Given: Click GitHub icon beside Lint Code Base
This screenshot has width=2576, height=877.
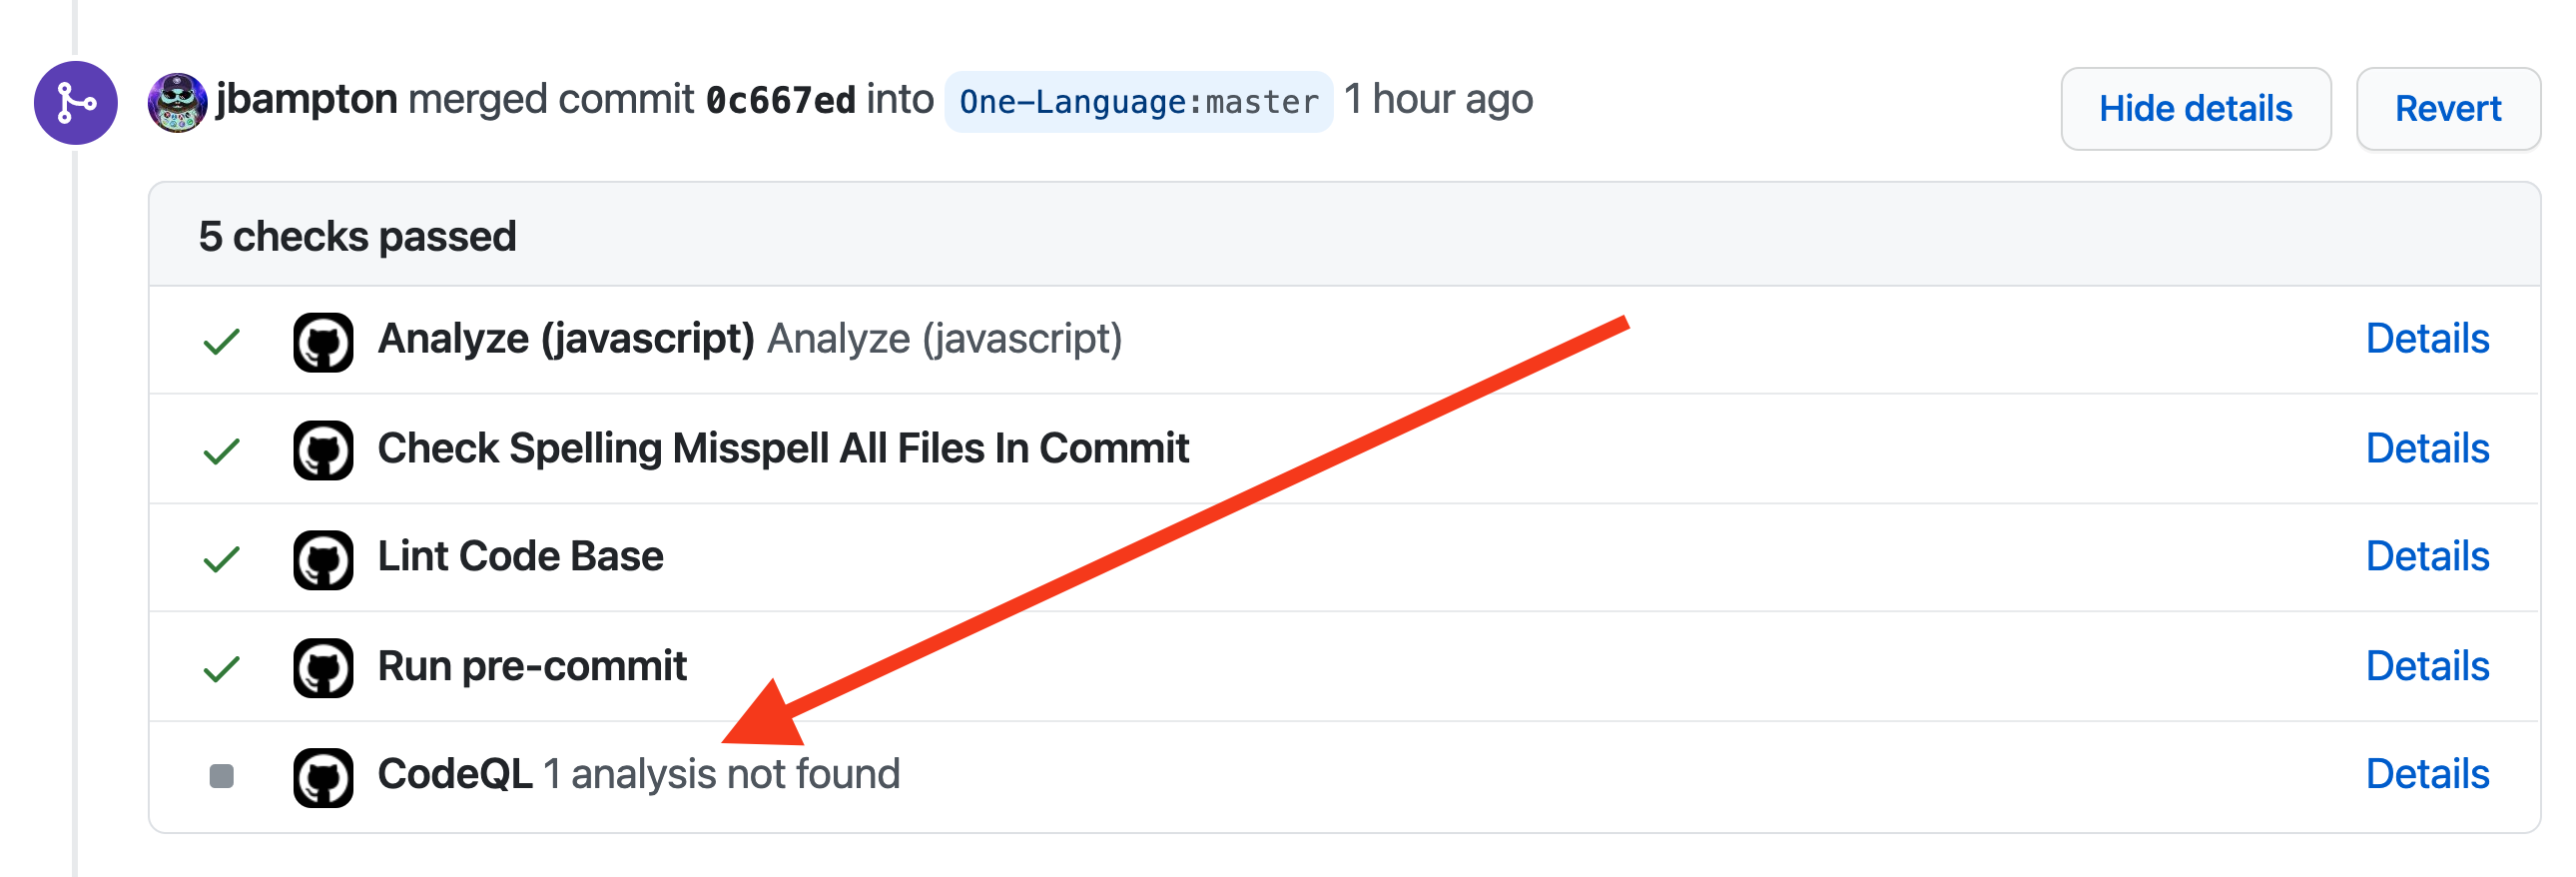Looking at the screenshot, I should [323, 560].
